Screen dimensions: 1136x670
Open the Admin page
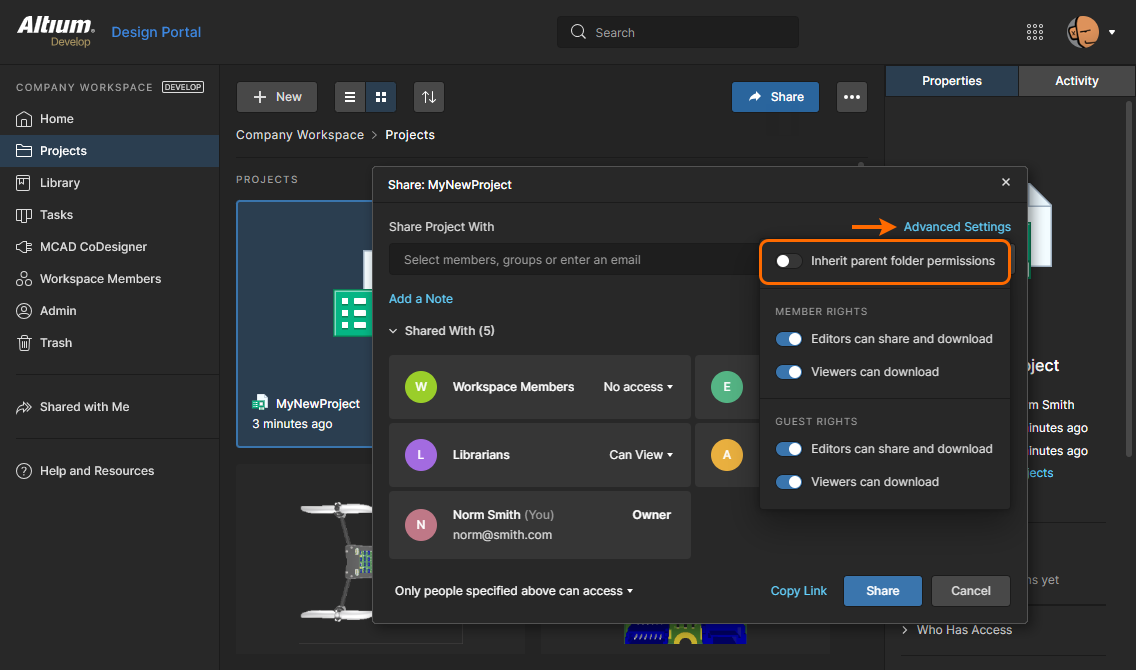point(109,311)
